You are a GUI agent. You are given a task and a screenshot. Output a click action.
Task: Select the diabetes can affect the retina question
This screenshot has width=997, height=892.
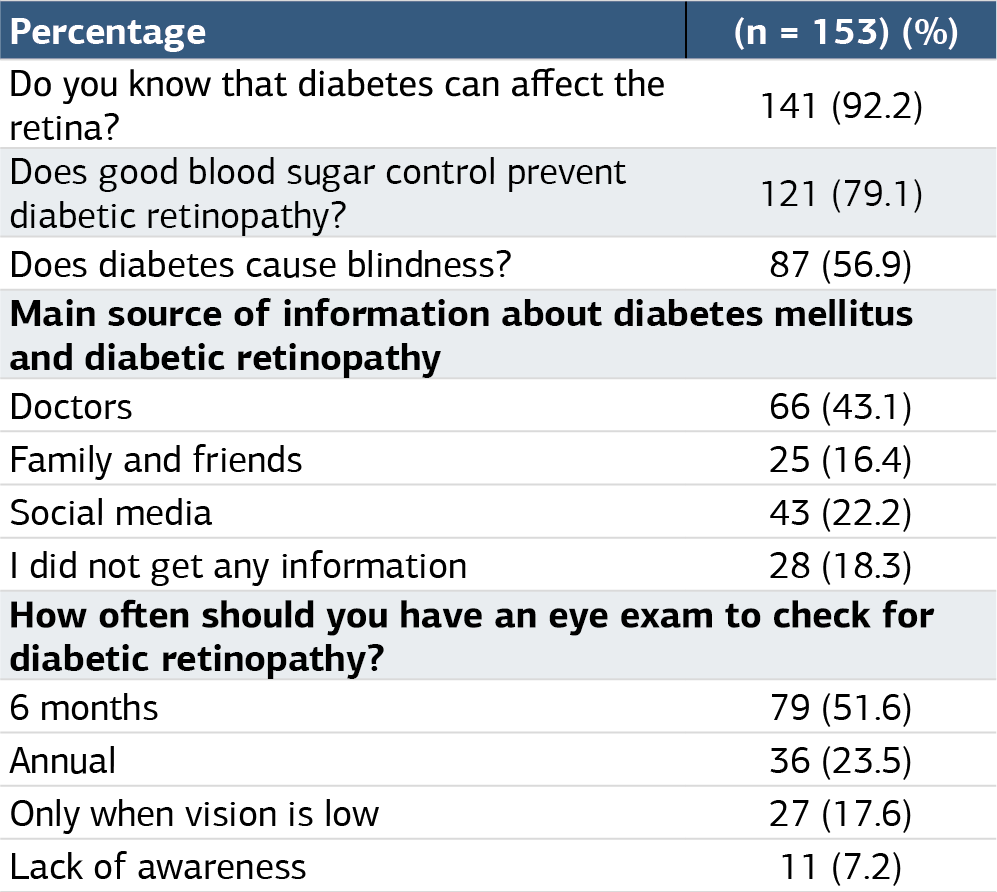pyautogui.click(x=337, y=106)
